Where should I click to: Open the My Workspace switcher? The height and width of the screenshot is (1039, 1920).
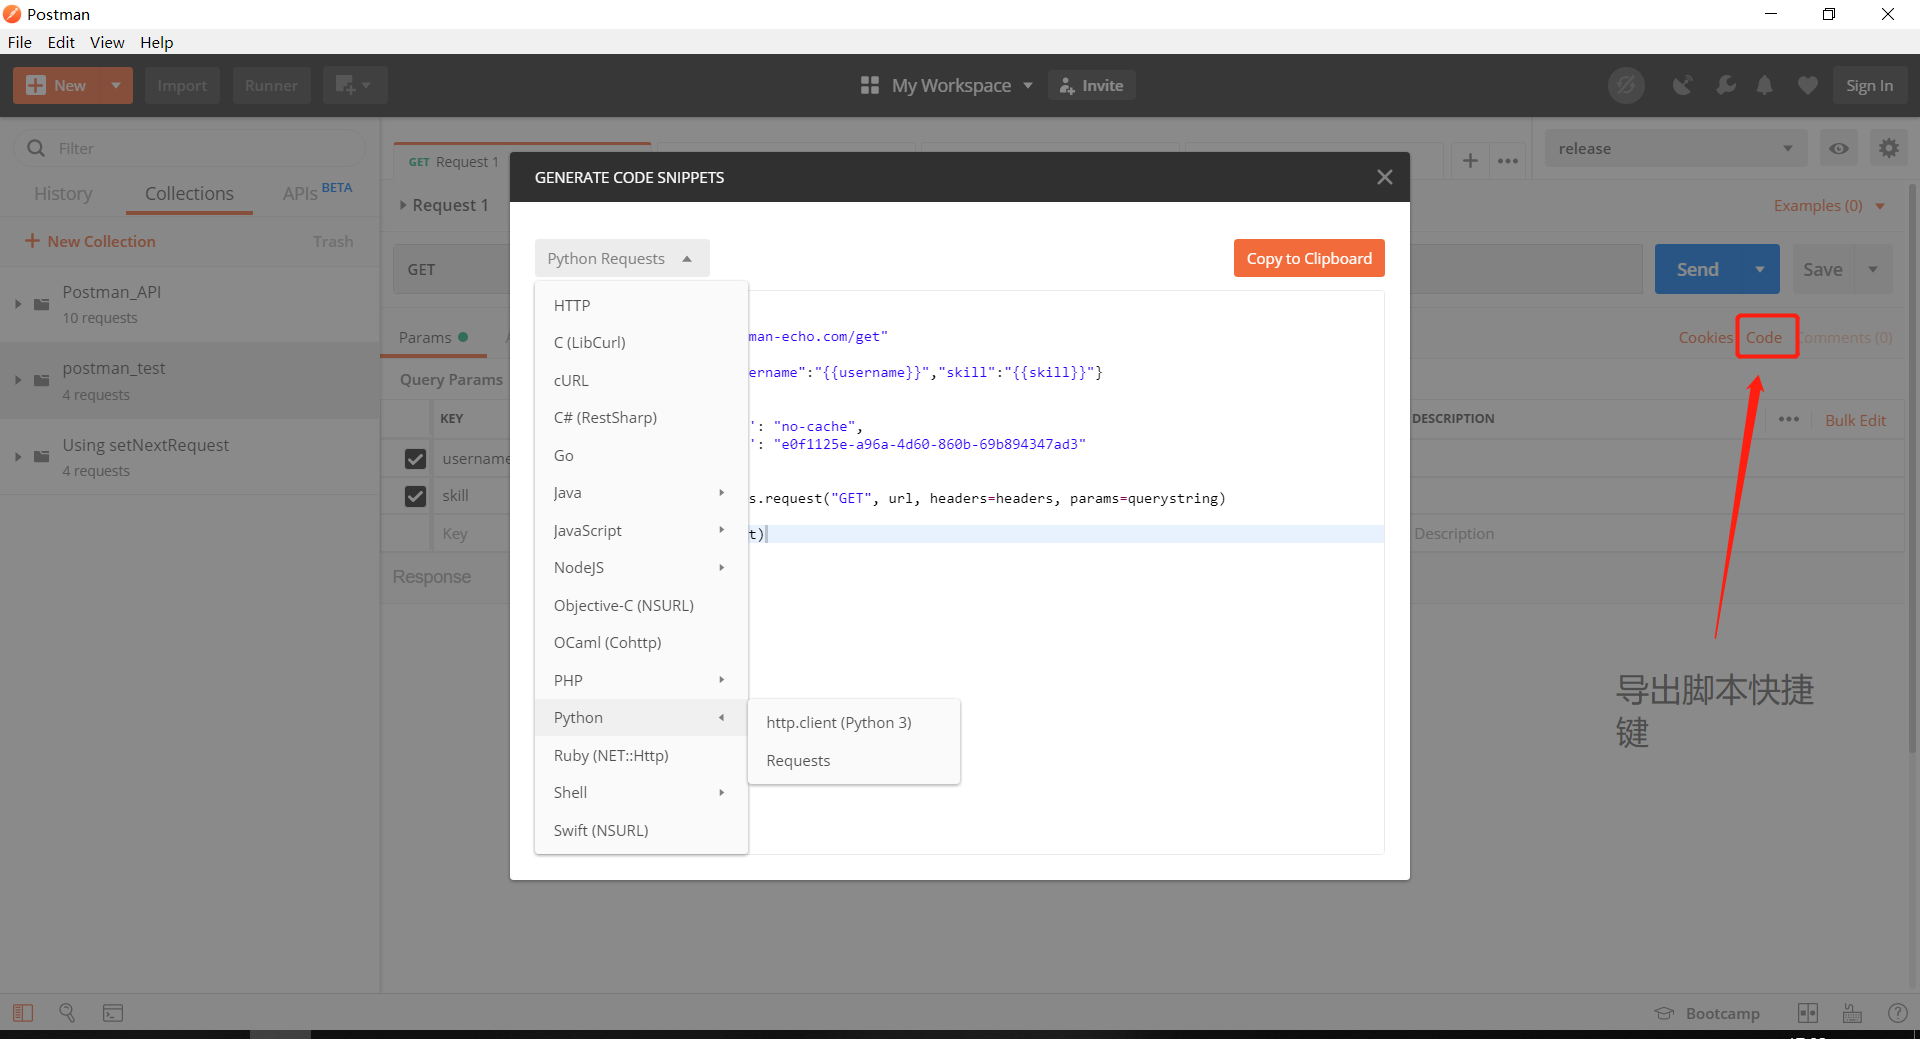[947, 85]
